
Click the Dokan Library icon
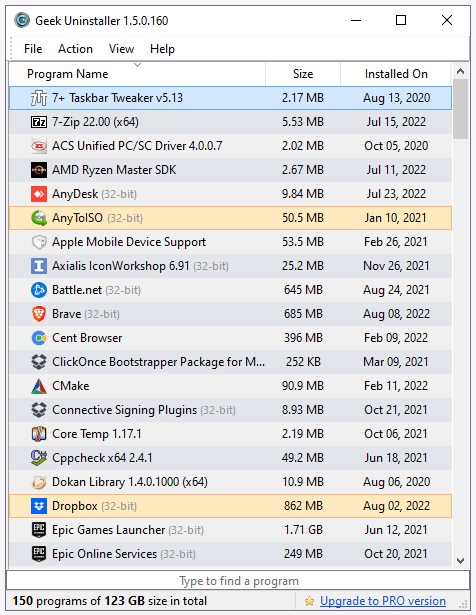coord(39,482)
